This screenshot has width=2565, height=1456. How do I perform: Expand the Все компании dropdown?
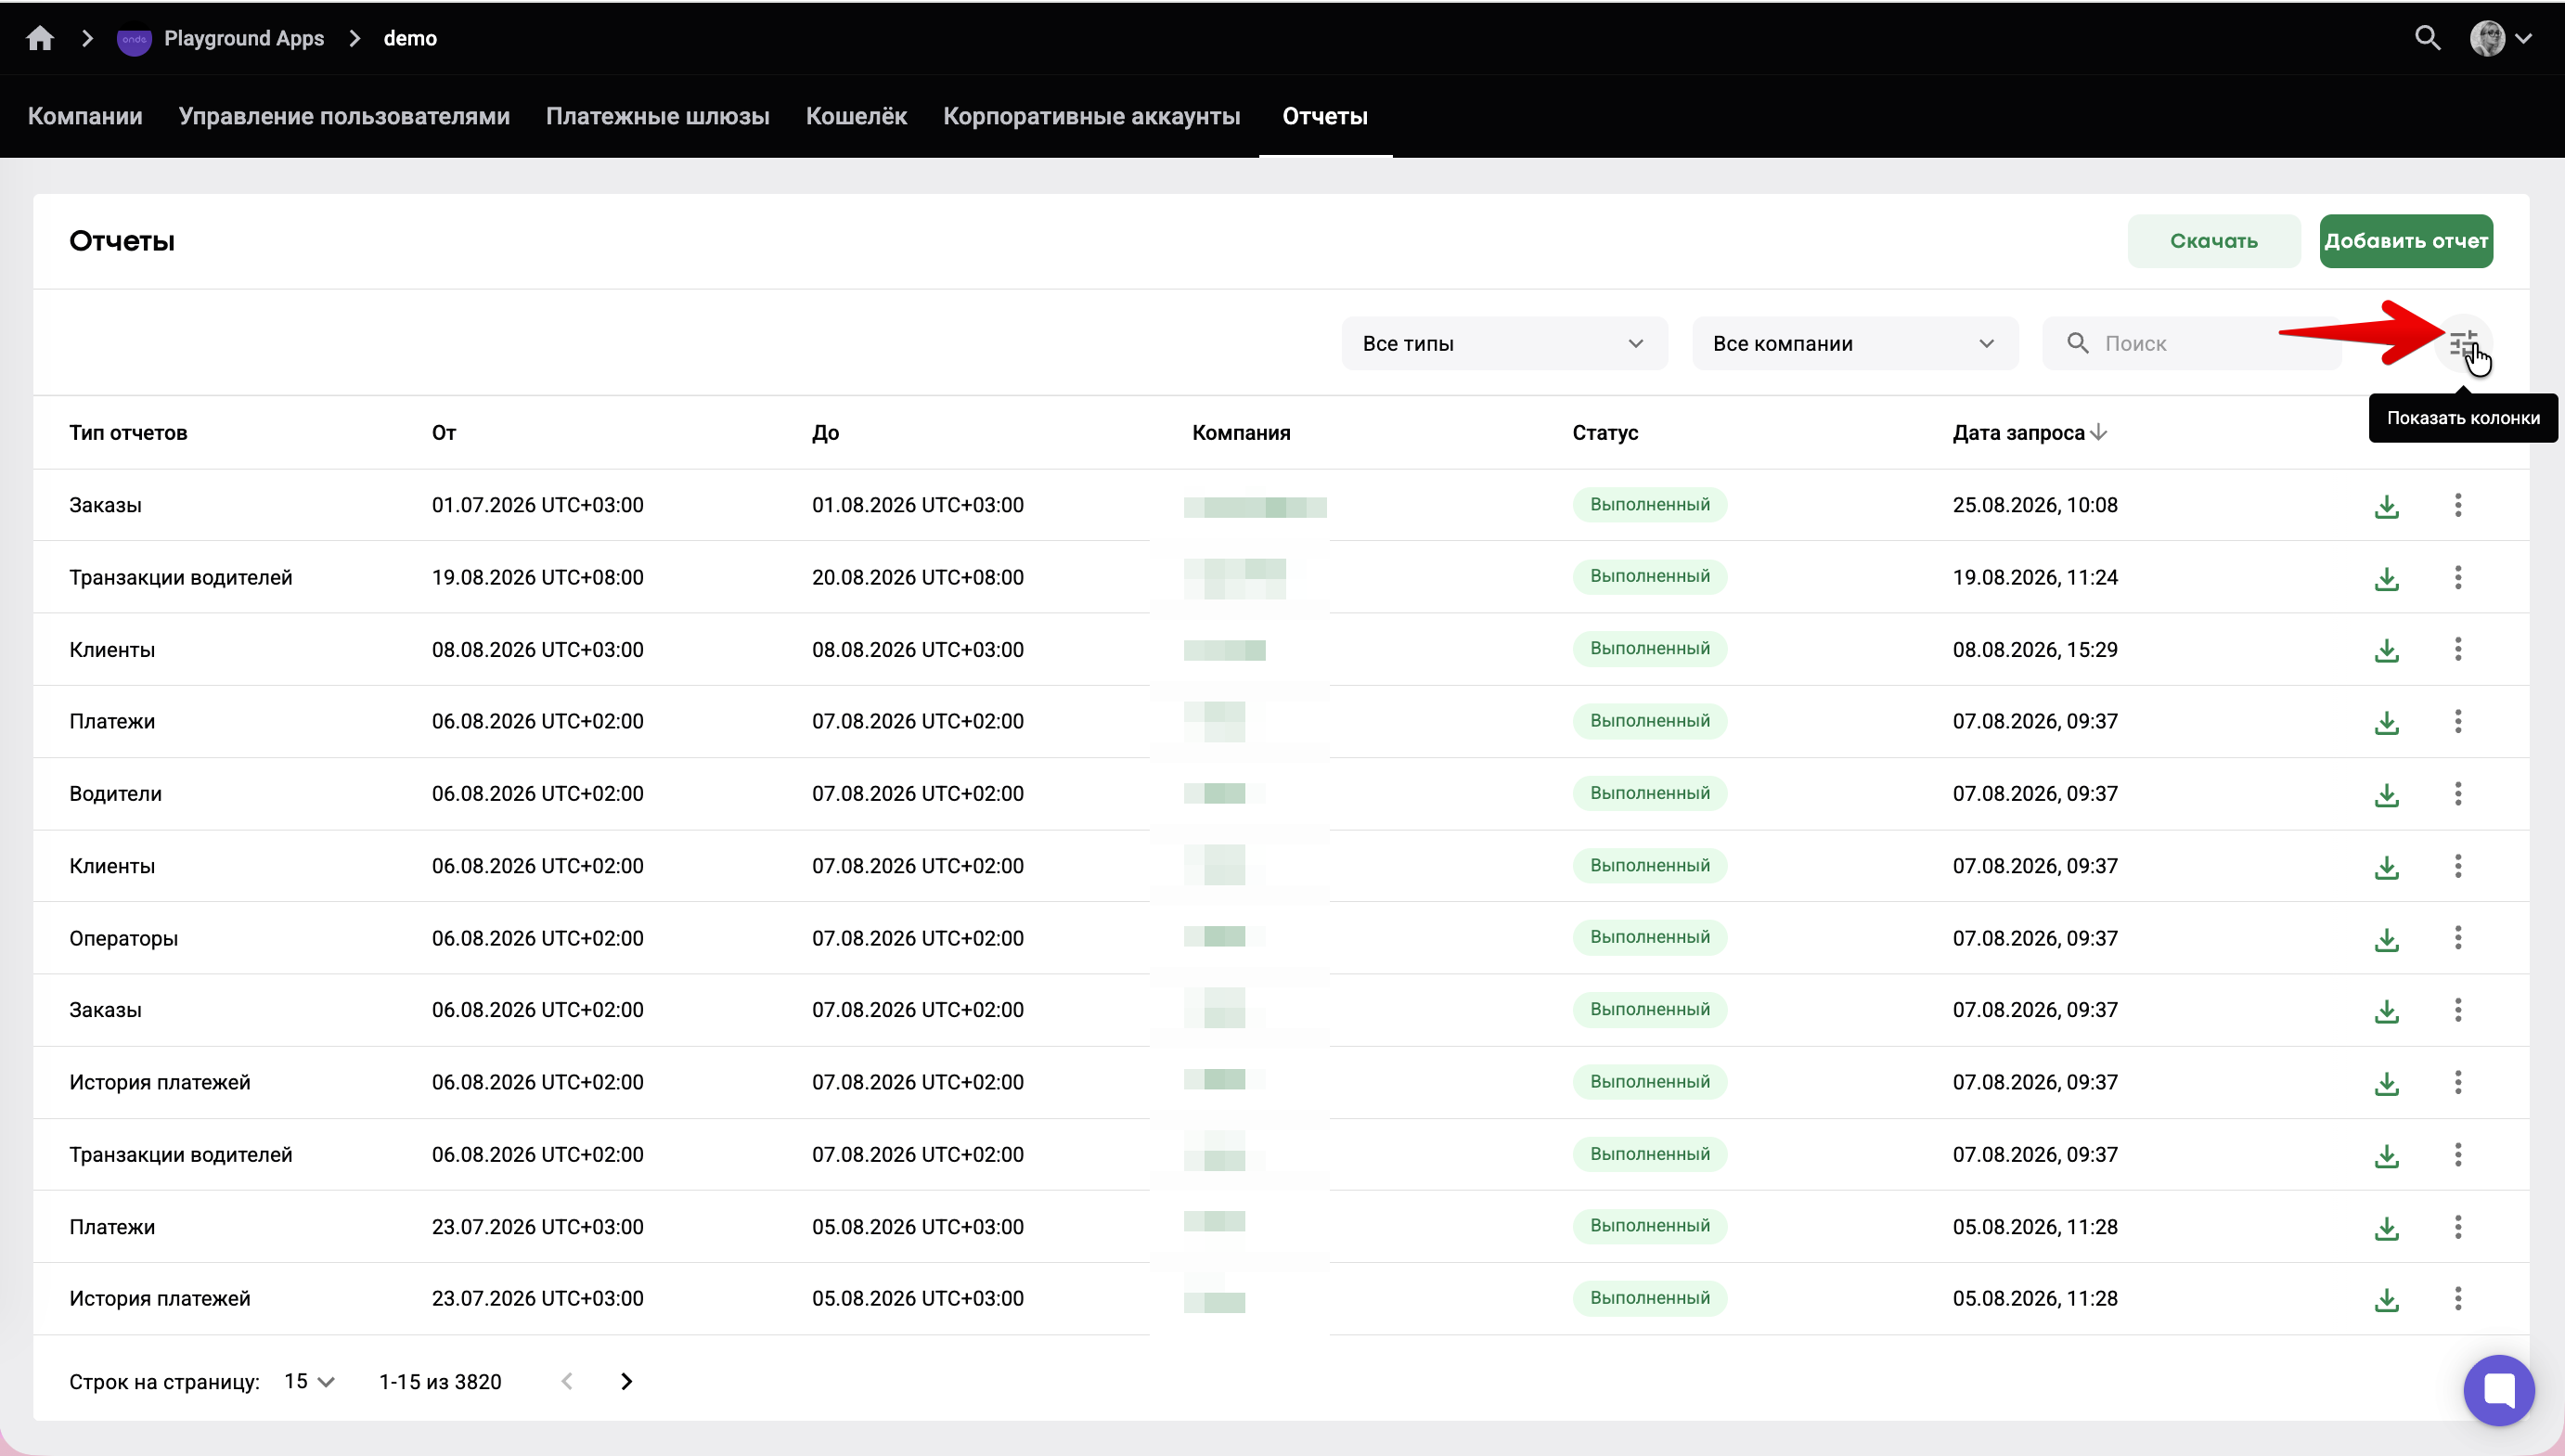pos(1855,344)
